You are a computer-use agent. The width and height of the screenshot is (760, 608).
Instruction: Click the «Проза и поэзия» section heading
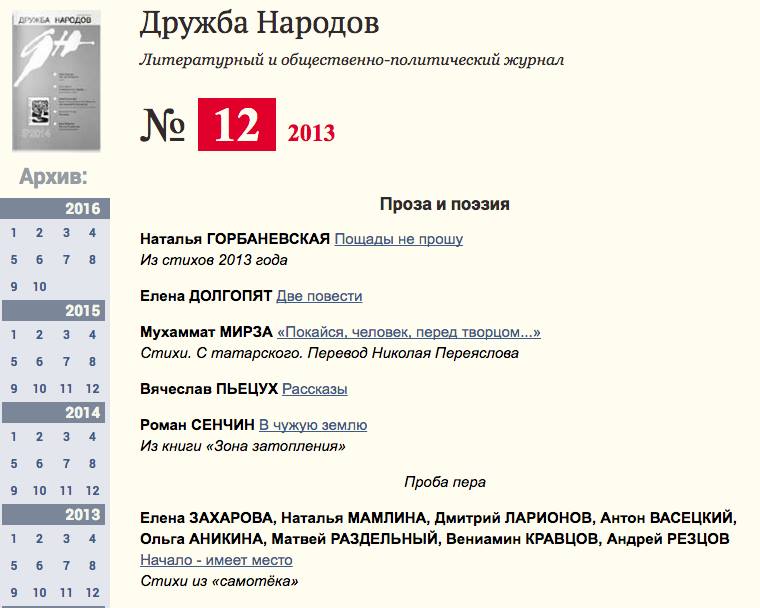coord(444,204)
